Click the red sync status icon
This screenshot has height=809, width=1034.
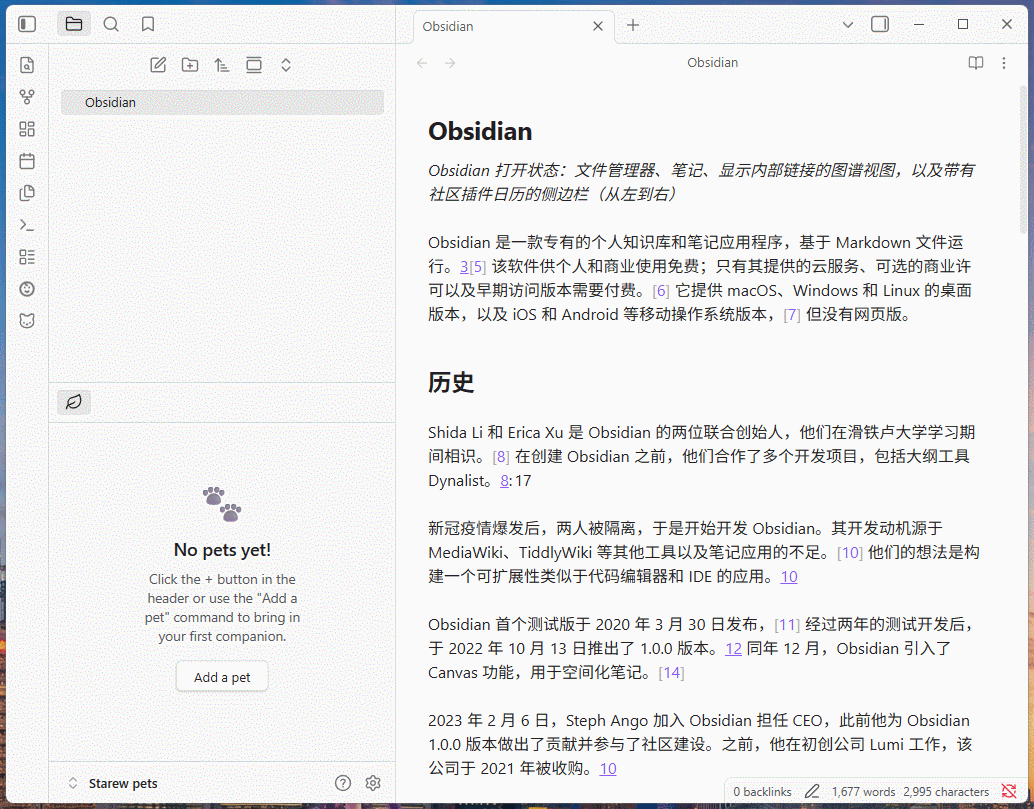click(1009, 791)
